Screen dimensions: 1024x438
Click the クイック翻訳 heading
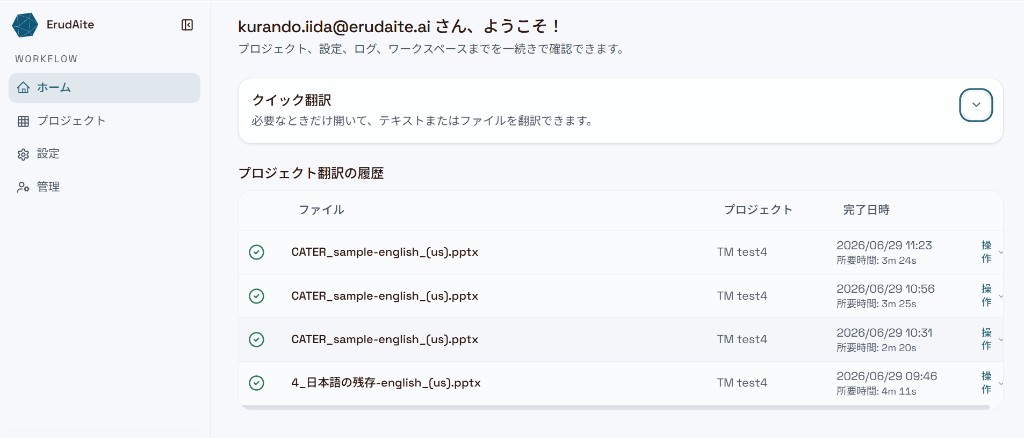coord(291,101)
